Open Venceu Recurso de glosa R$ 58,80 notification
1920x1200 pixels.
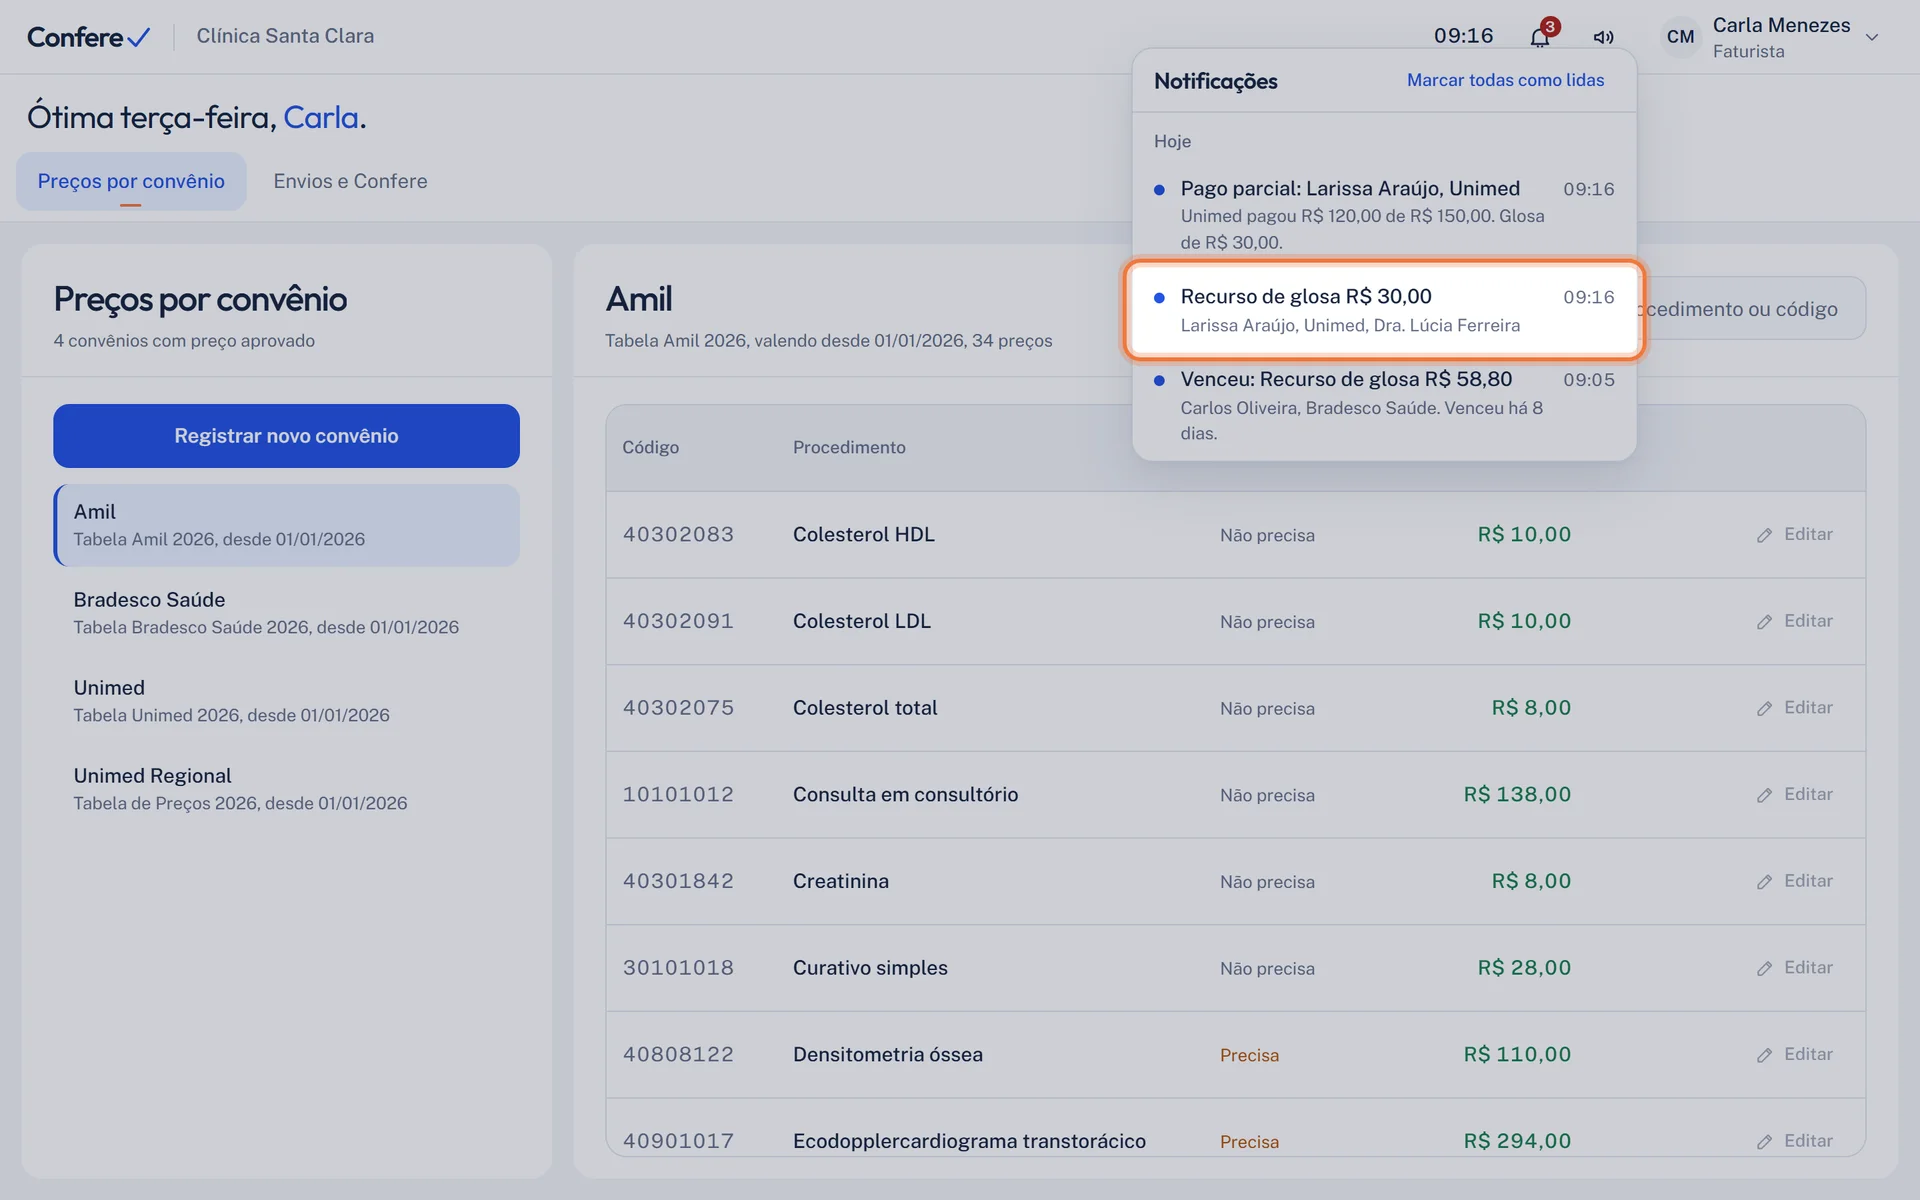coord(1384,405)
